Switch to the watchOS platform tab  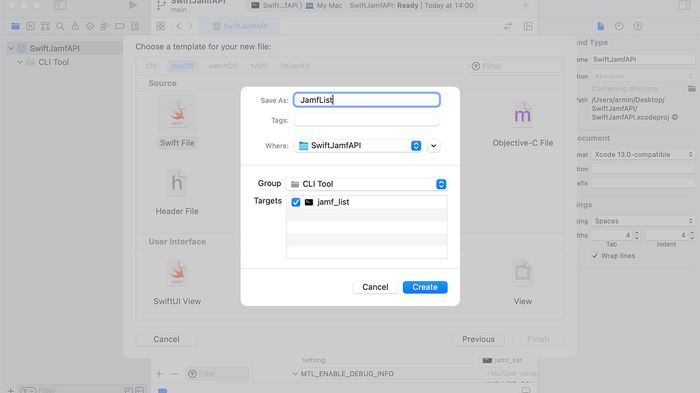pyautogui.click(x=222, y=66)
